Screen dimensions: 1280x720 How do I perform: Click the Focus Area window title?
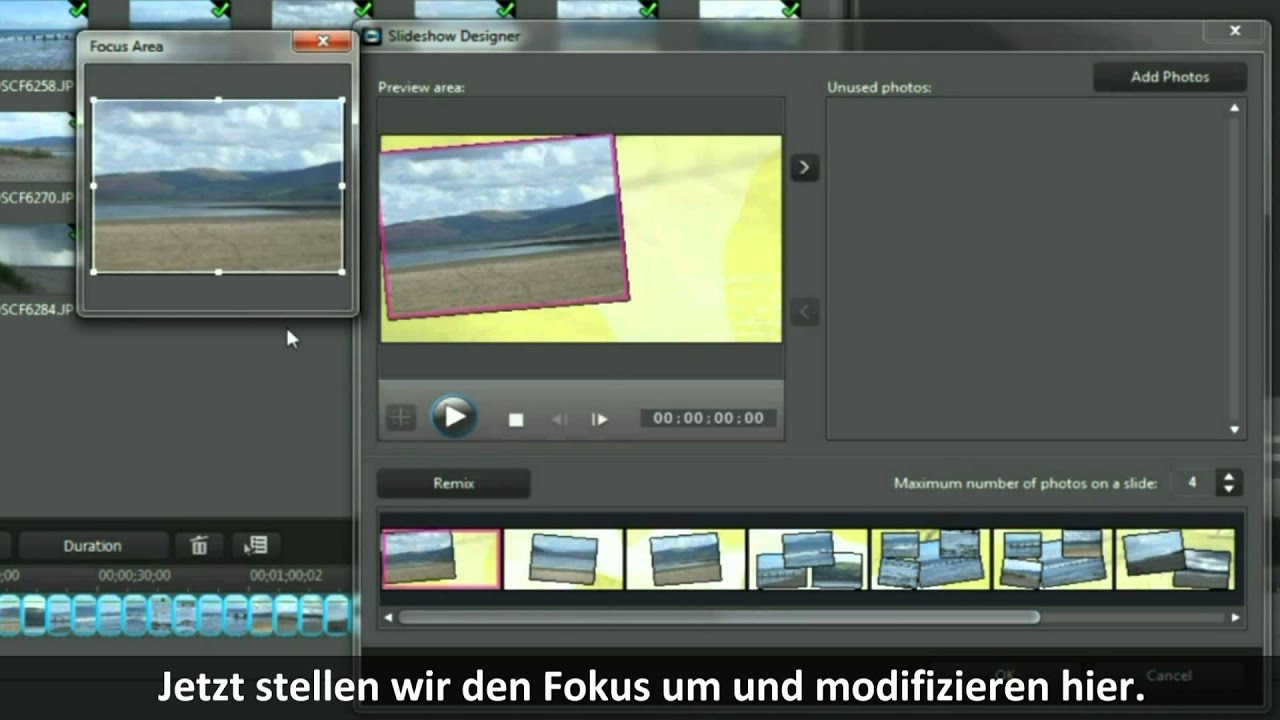pyautogui.click(x=126, y=46)
